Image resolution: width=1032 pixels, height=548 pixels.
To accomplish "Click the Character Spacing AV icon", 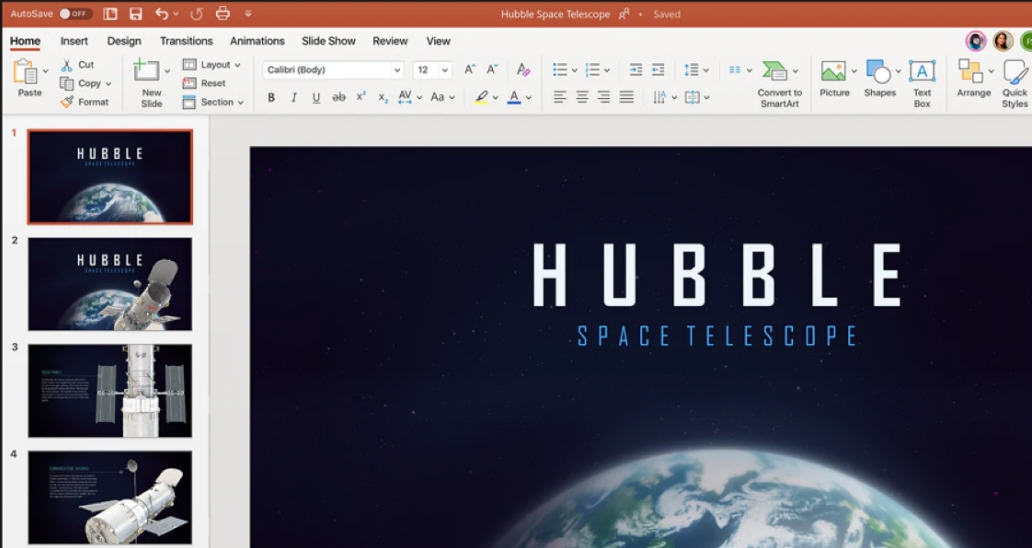I will (x=405, y=97).
